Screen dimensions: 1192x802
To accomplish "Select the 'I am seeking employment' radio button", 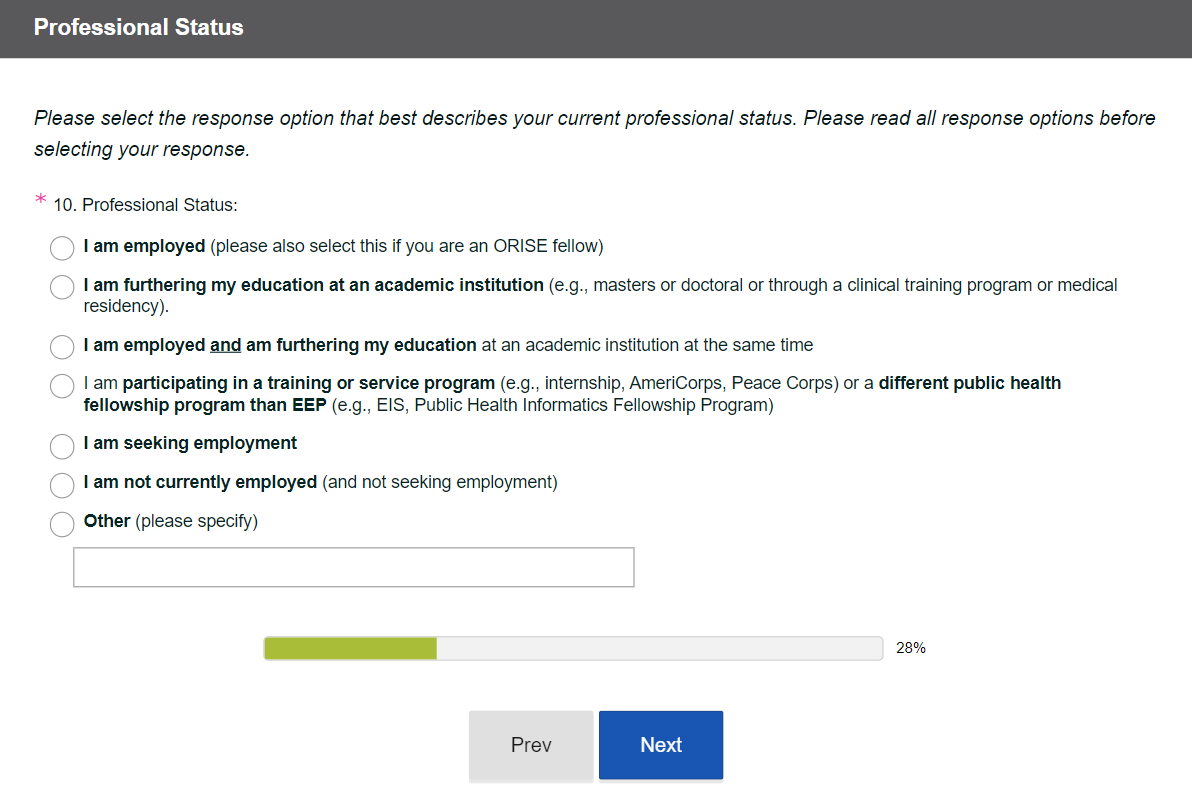I will click(62, 445).
